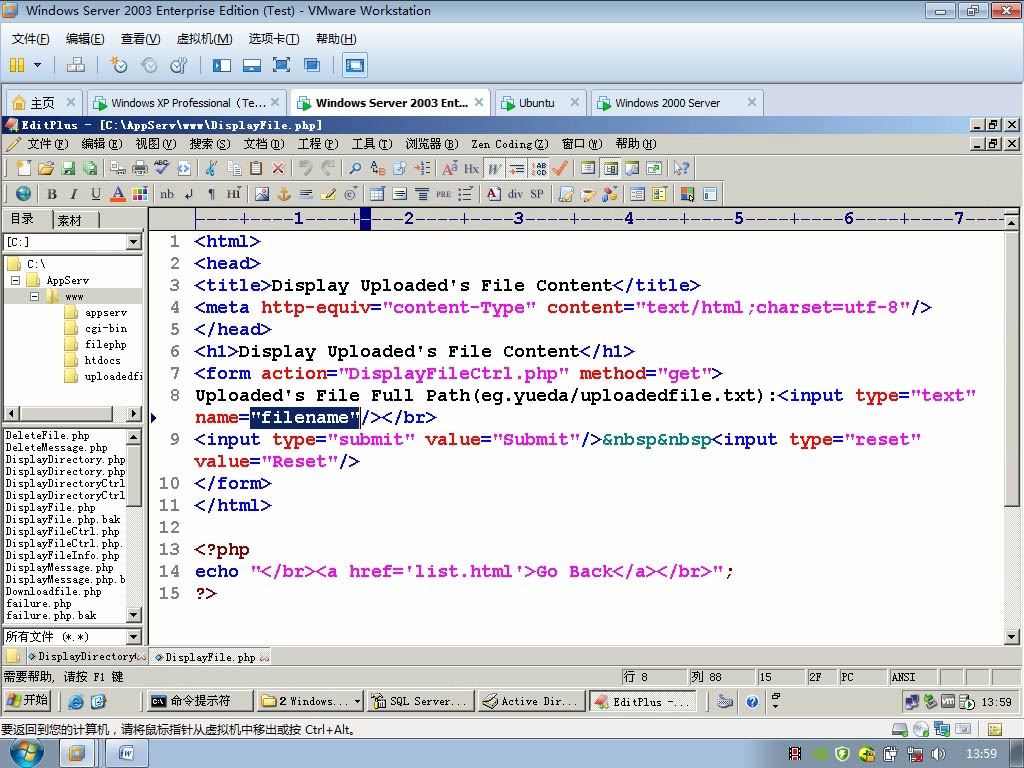Insert a div tag
1024x768 pixels.
point(515,194)
